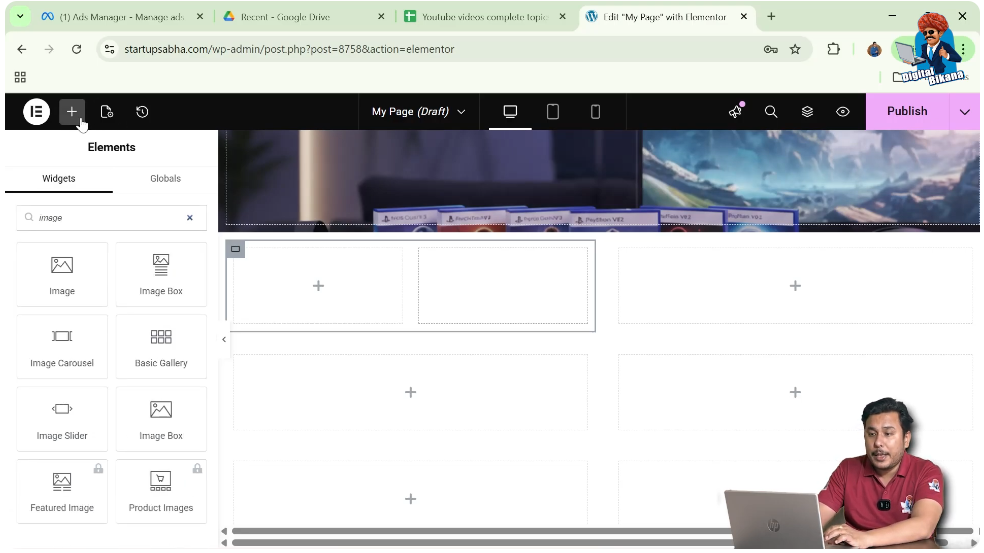Open the apps grid shortcut icon
This screenshot has height=553, width=984.
coord(20,77)
